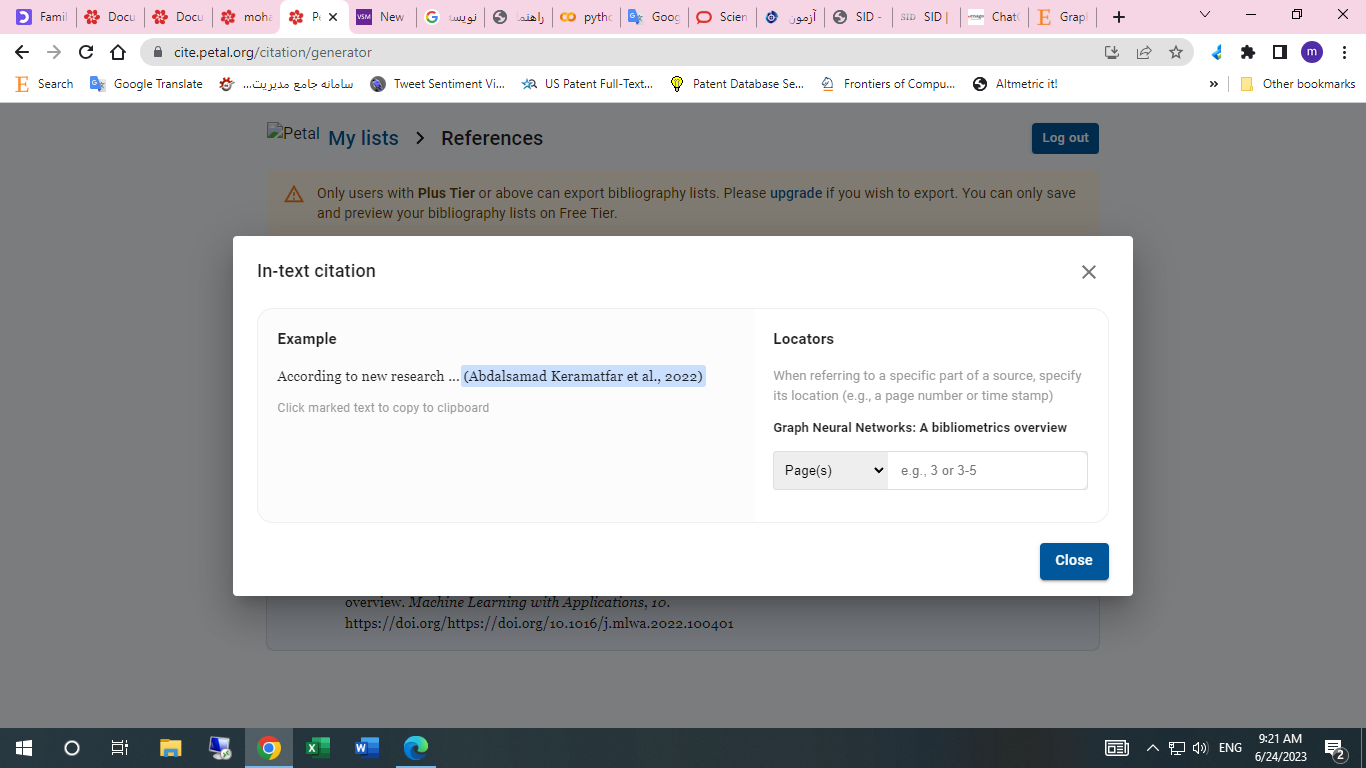The image size is (1366, 768).
Task: Open a new tab with the plus button
Action: tap(1119, 17)
